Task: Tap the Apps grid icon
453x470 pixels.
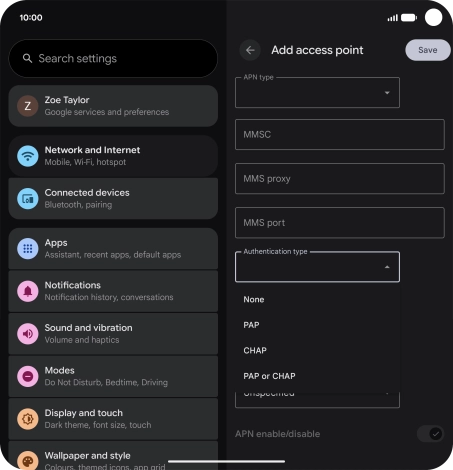Action: click(x=28, y=249)
